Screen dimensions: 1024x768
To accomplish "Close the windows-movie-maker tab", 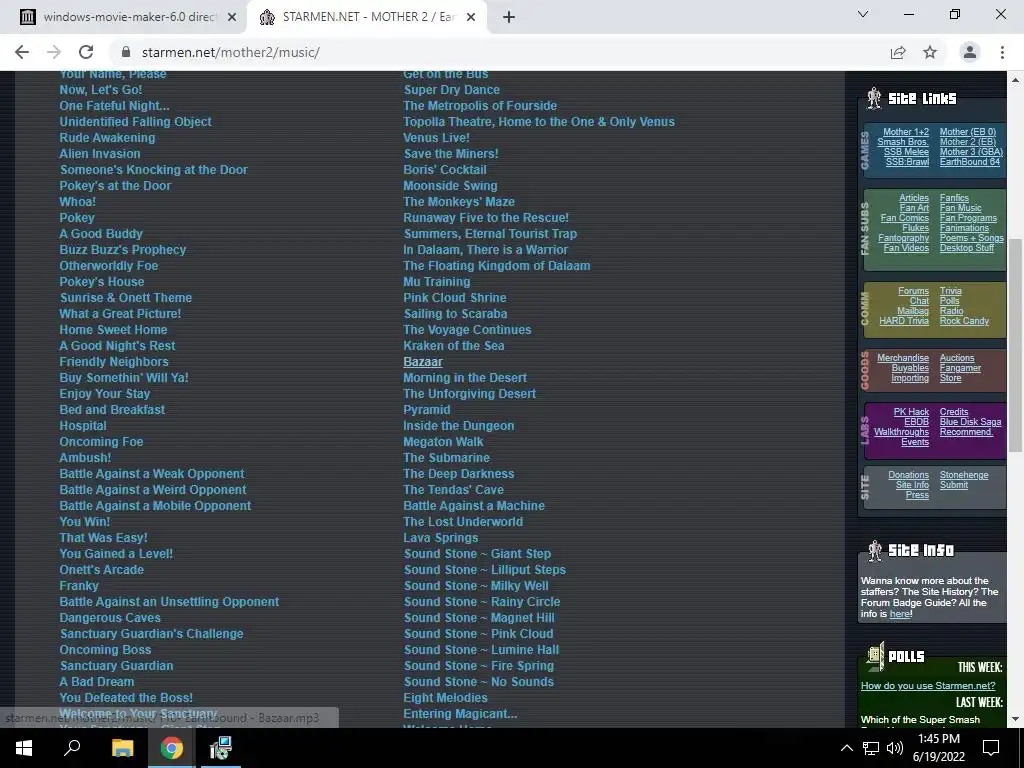I will click(232, 17).
